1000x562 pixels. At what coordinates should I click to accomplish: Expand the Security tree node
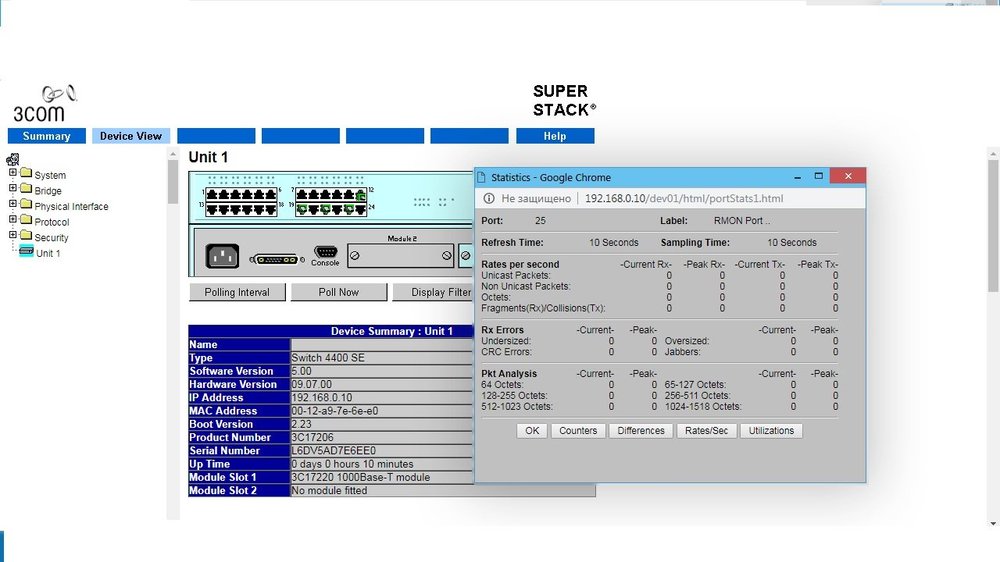click(13, 236)
